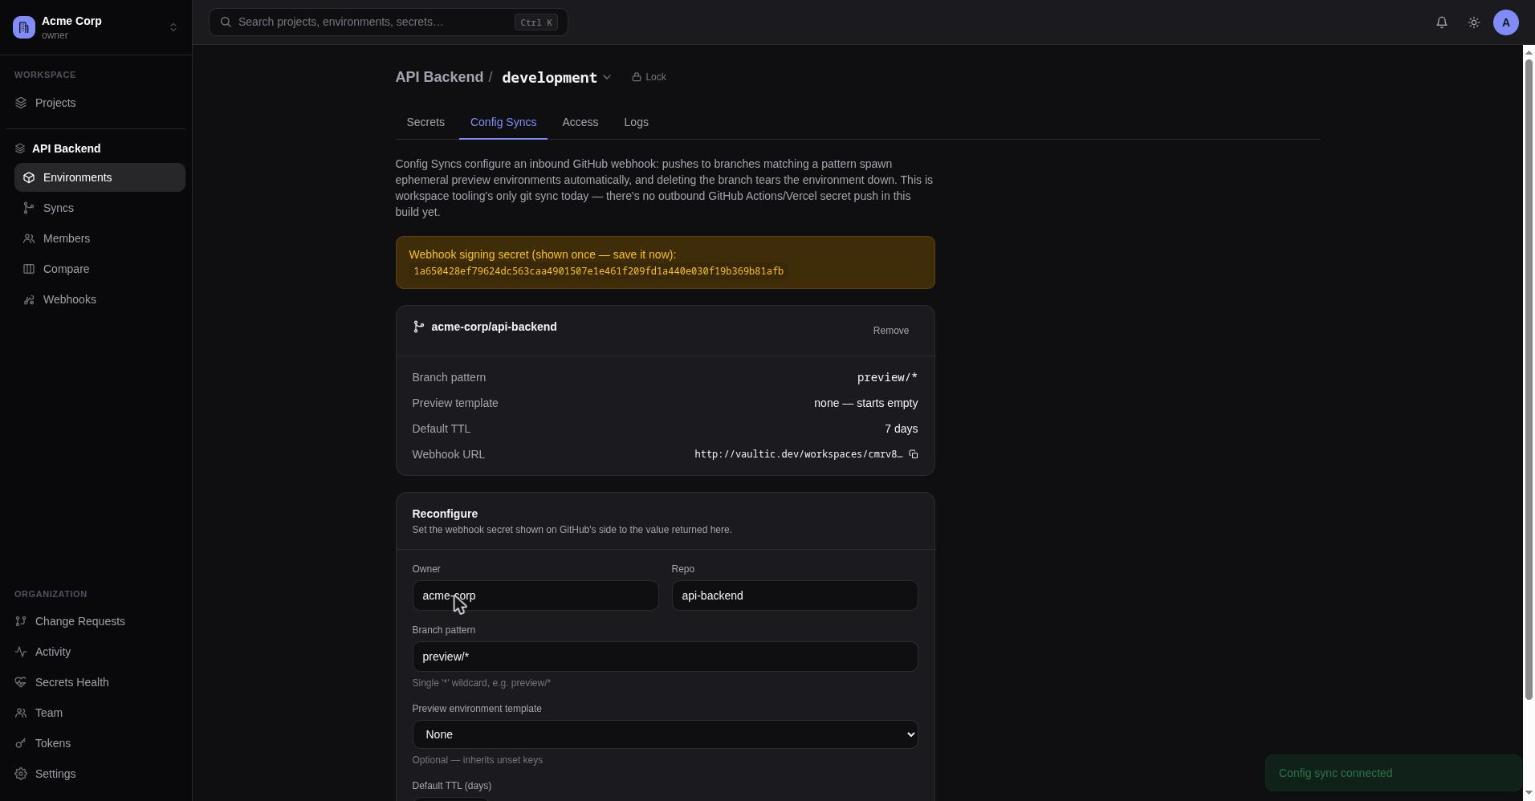1535x801 pixels.
Task: Click the acme-corp/api-backend branch icon
Action: click(x=418, y=327)
